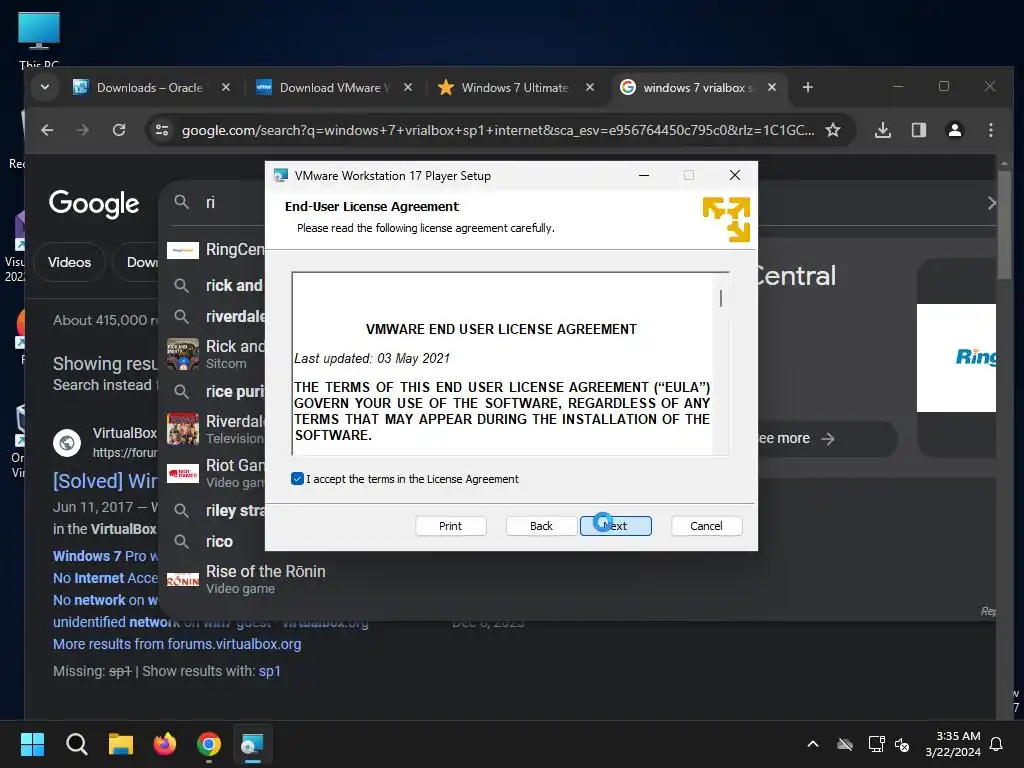
Task: Open This PC desktop icon
Action: [39, 39]
